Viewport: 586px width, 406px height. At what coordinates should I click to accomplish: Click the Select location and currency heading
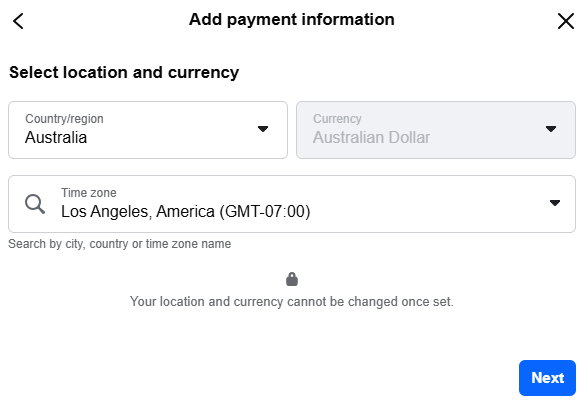click(124, 73)
